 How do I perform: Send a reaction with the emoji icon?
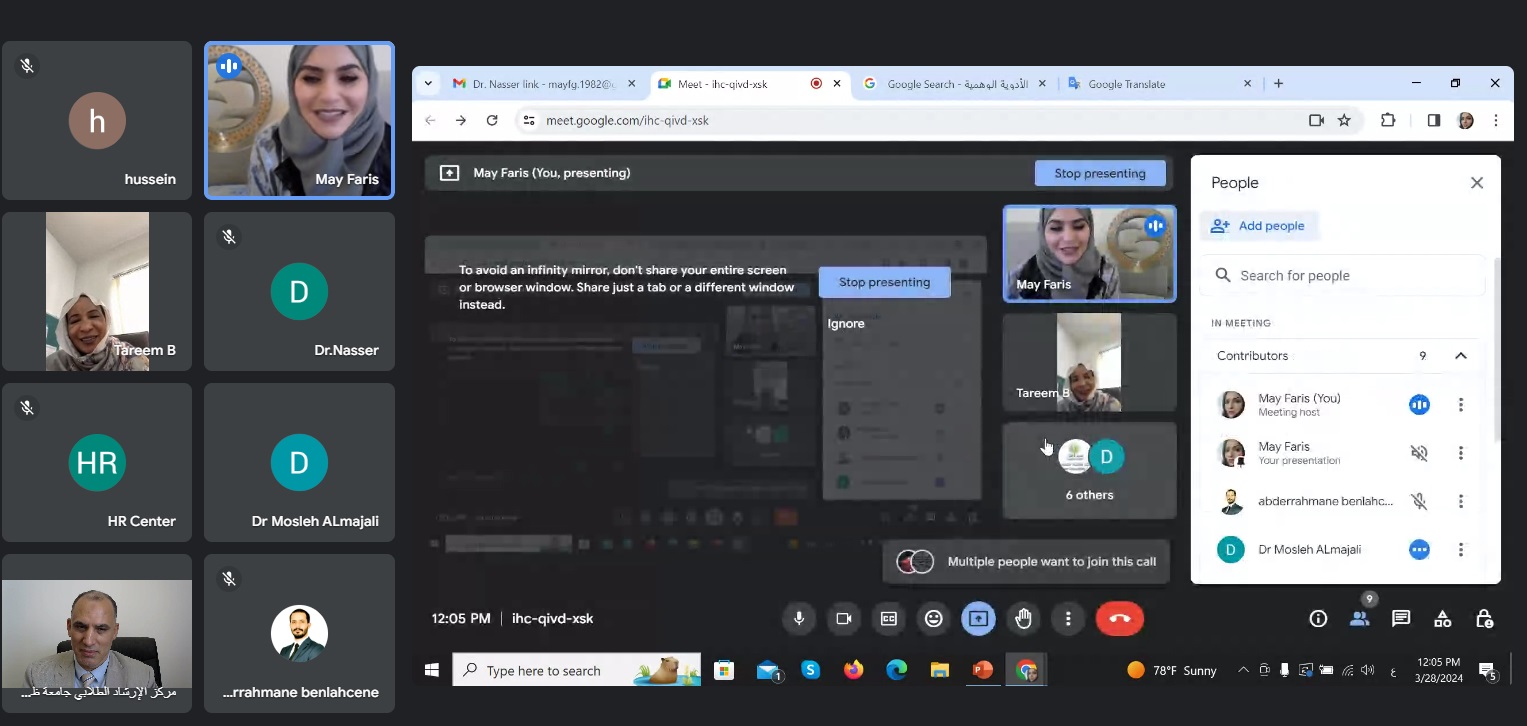pyautogui.click(x=933, y=619)
